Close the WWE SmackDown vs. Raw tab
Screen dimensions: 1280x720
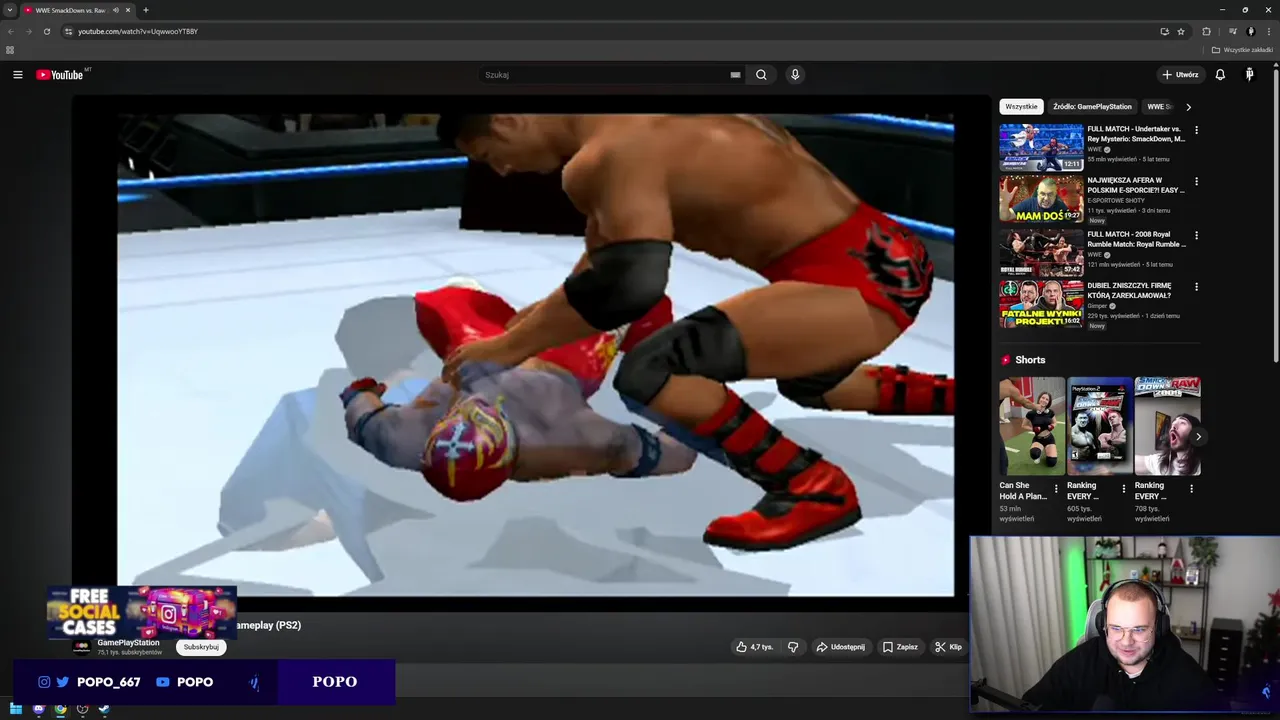[x=128, y=10]
